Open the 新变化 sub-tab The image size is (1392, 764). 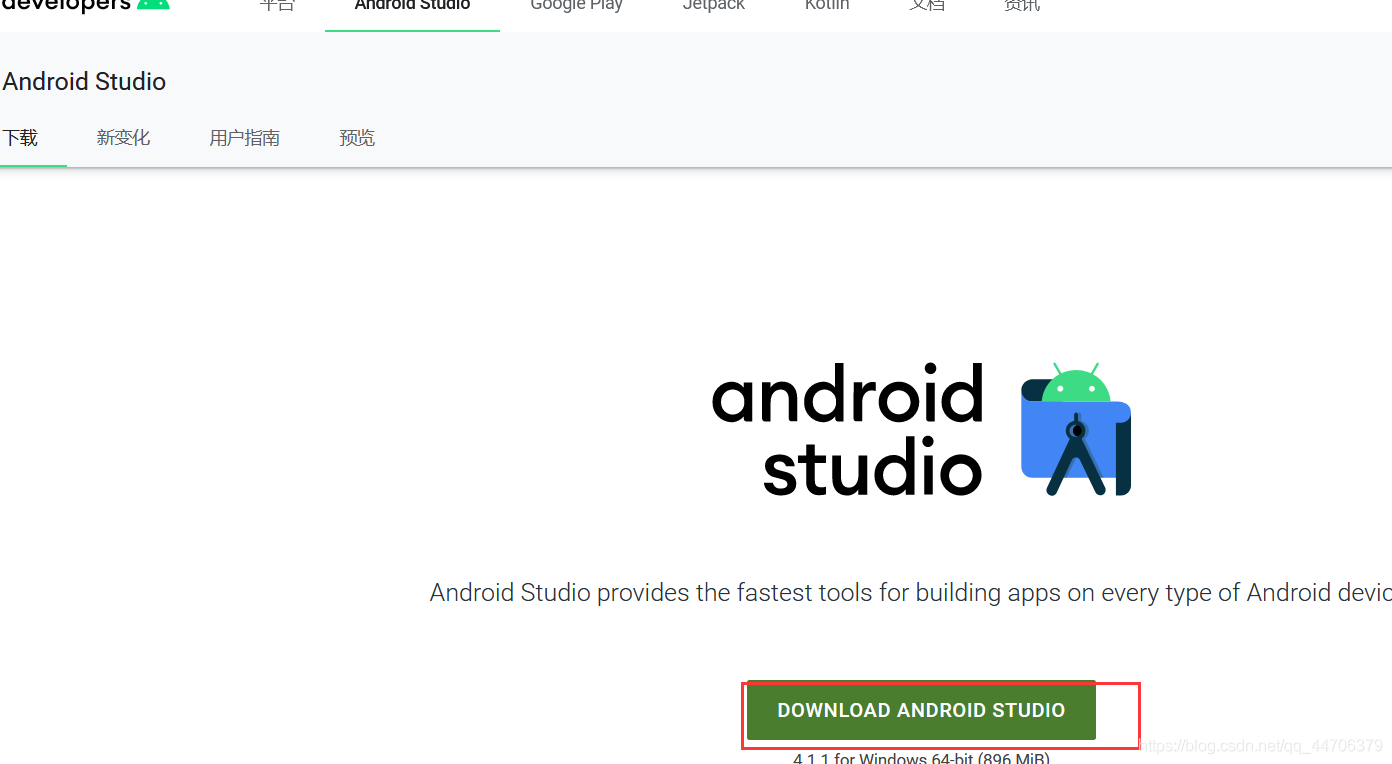(123, 138)
